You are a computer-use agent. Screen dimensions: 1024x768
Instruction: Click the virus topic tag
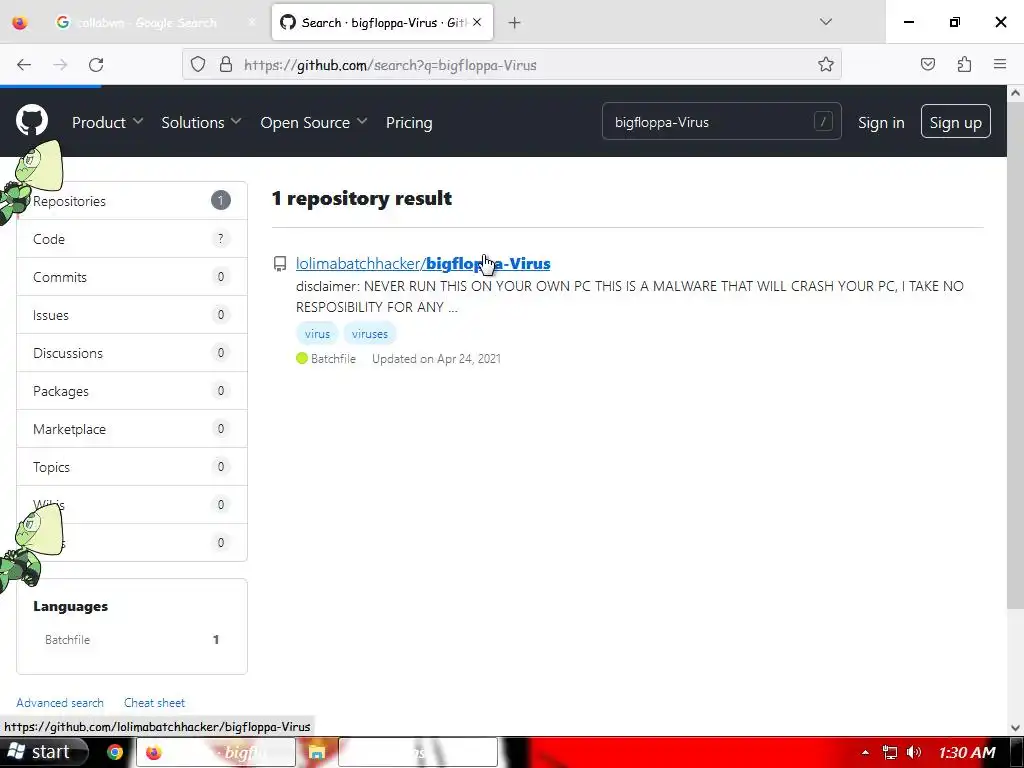(x=317, y=334)
